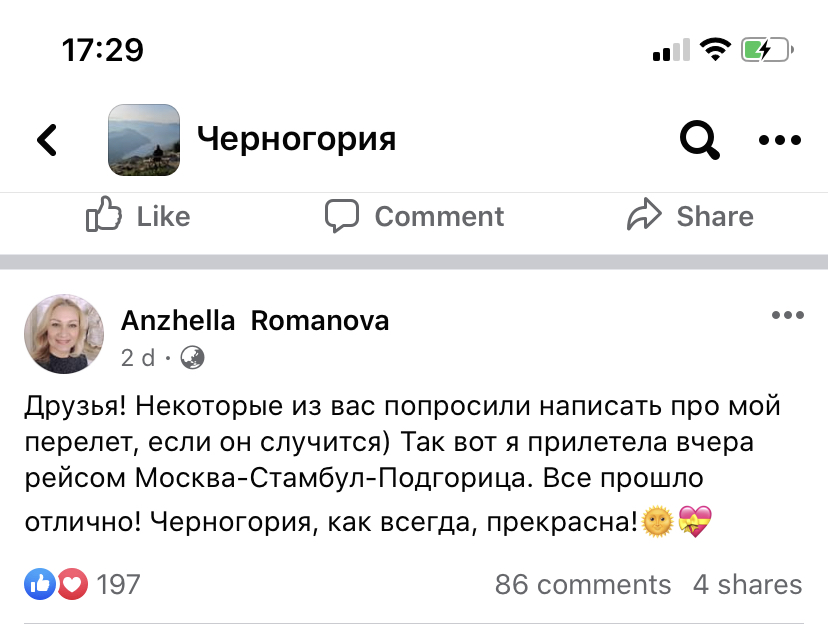Tap the Share arrow icon
The height and width of the screenshot is (626, 828).
[x=645, y=215]
